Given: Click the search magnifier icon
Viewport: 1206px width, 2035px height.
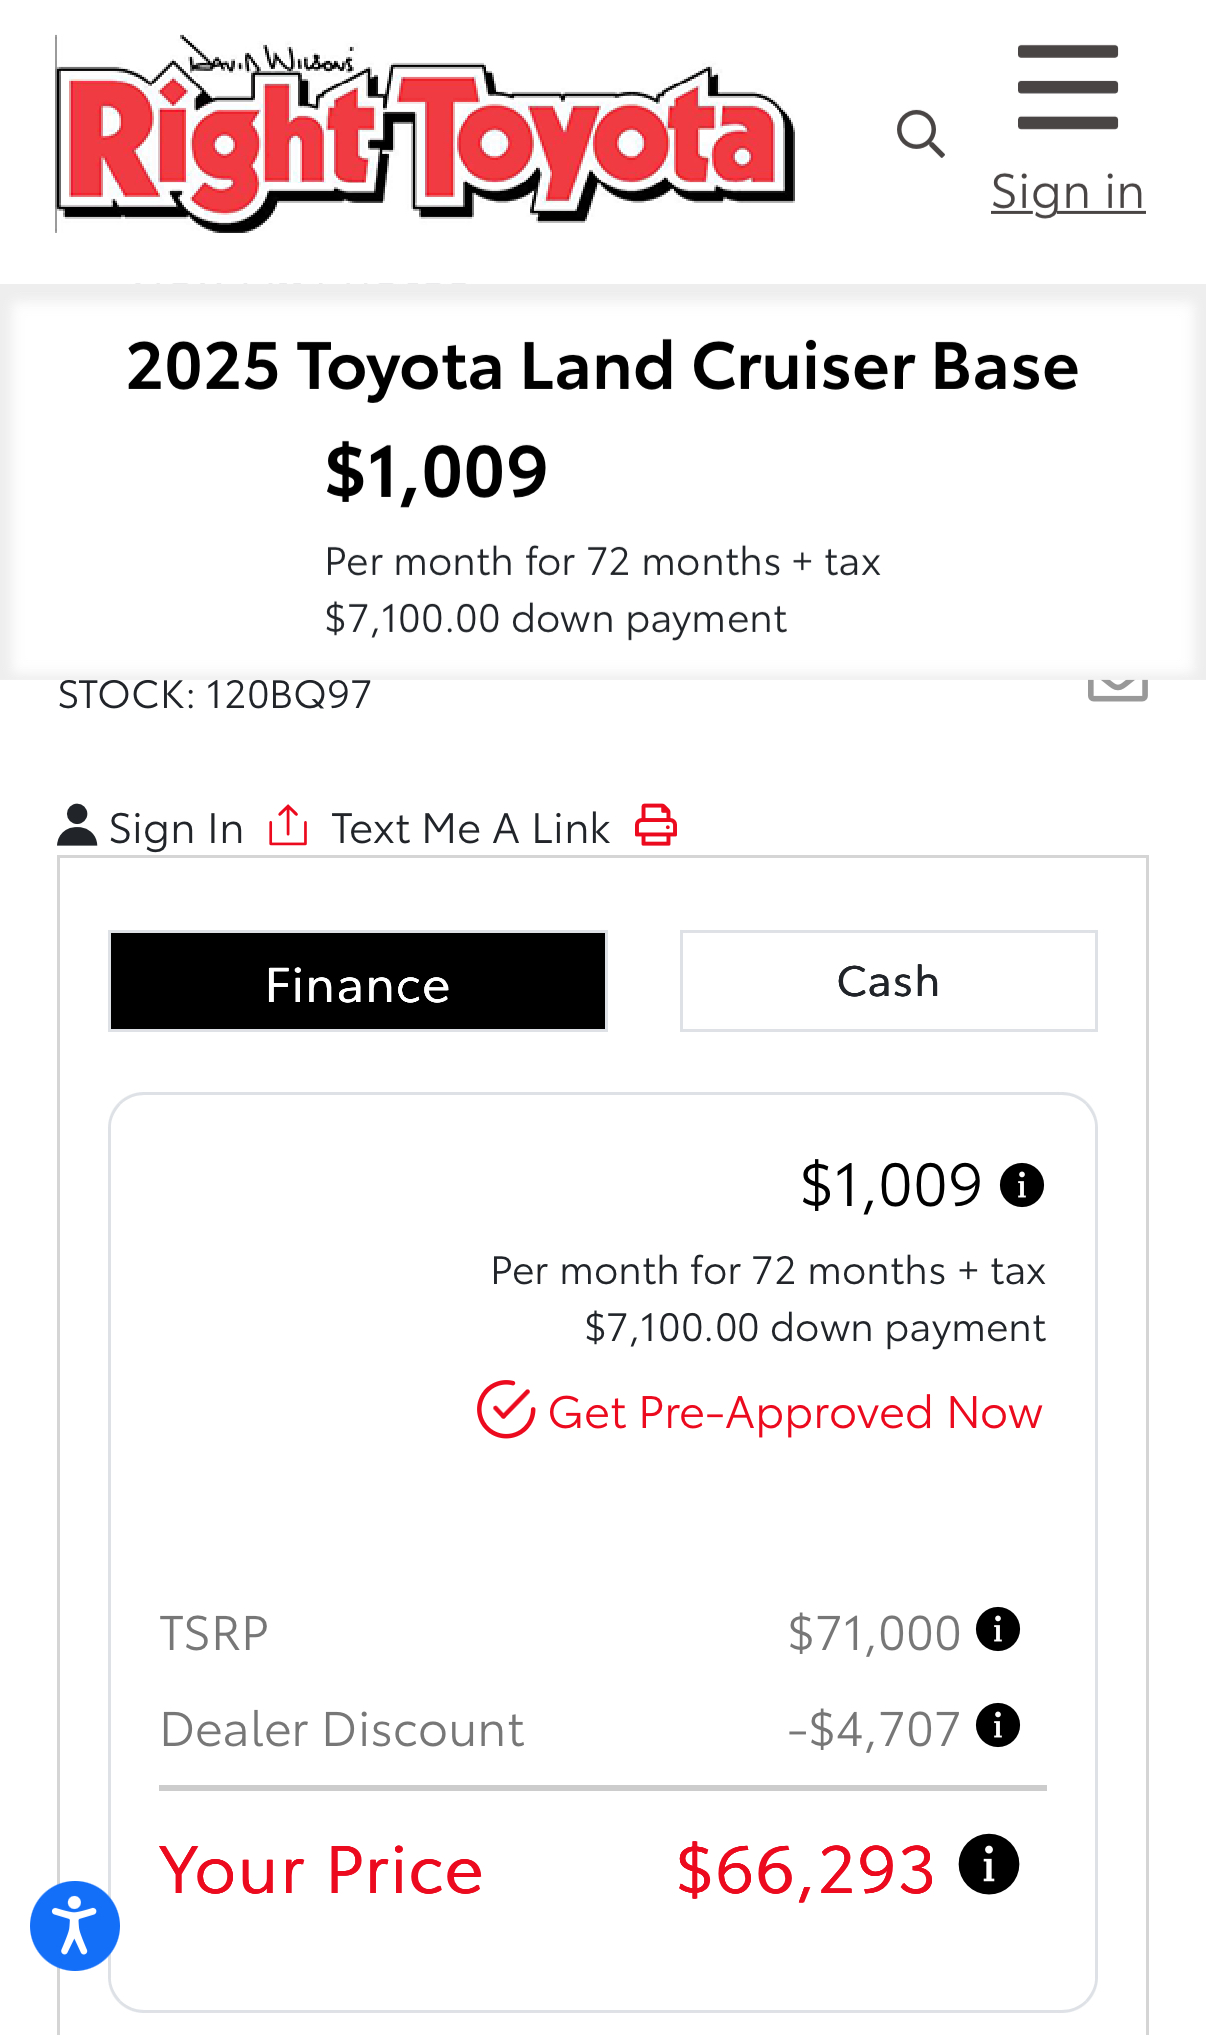Looking at the screenshot, I should [920, 134].
